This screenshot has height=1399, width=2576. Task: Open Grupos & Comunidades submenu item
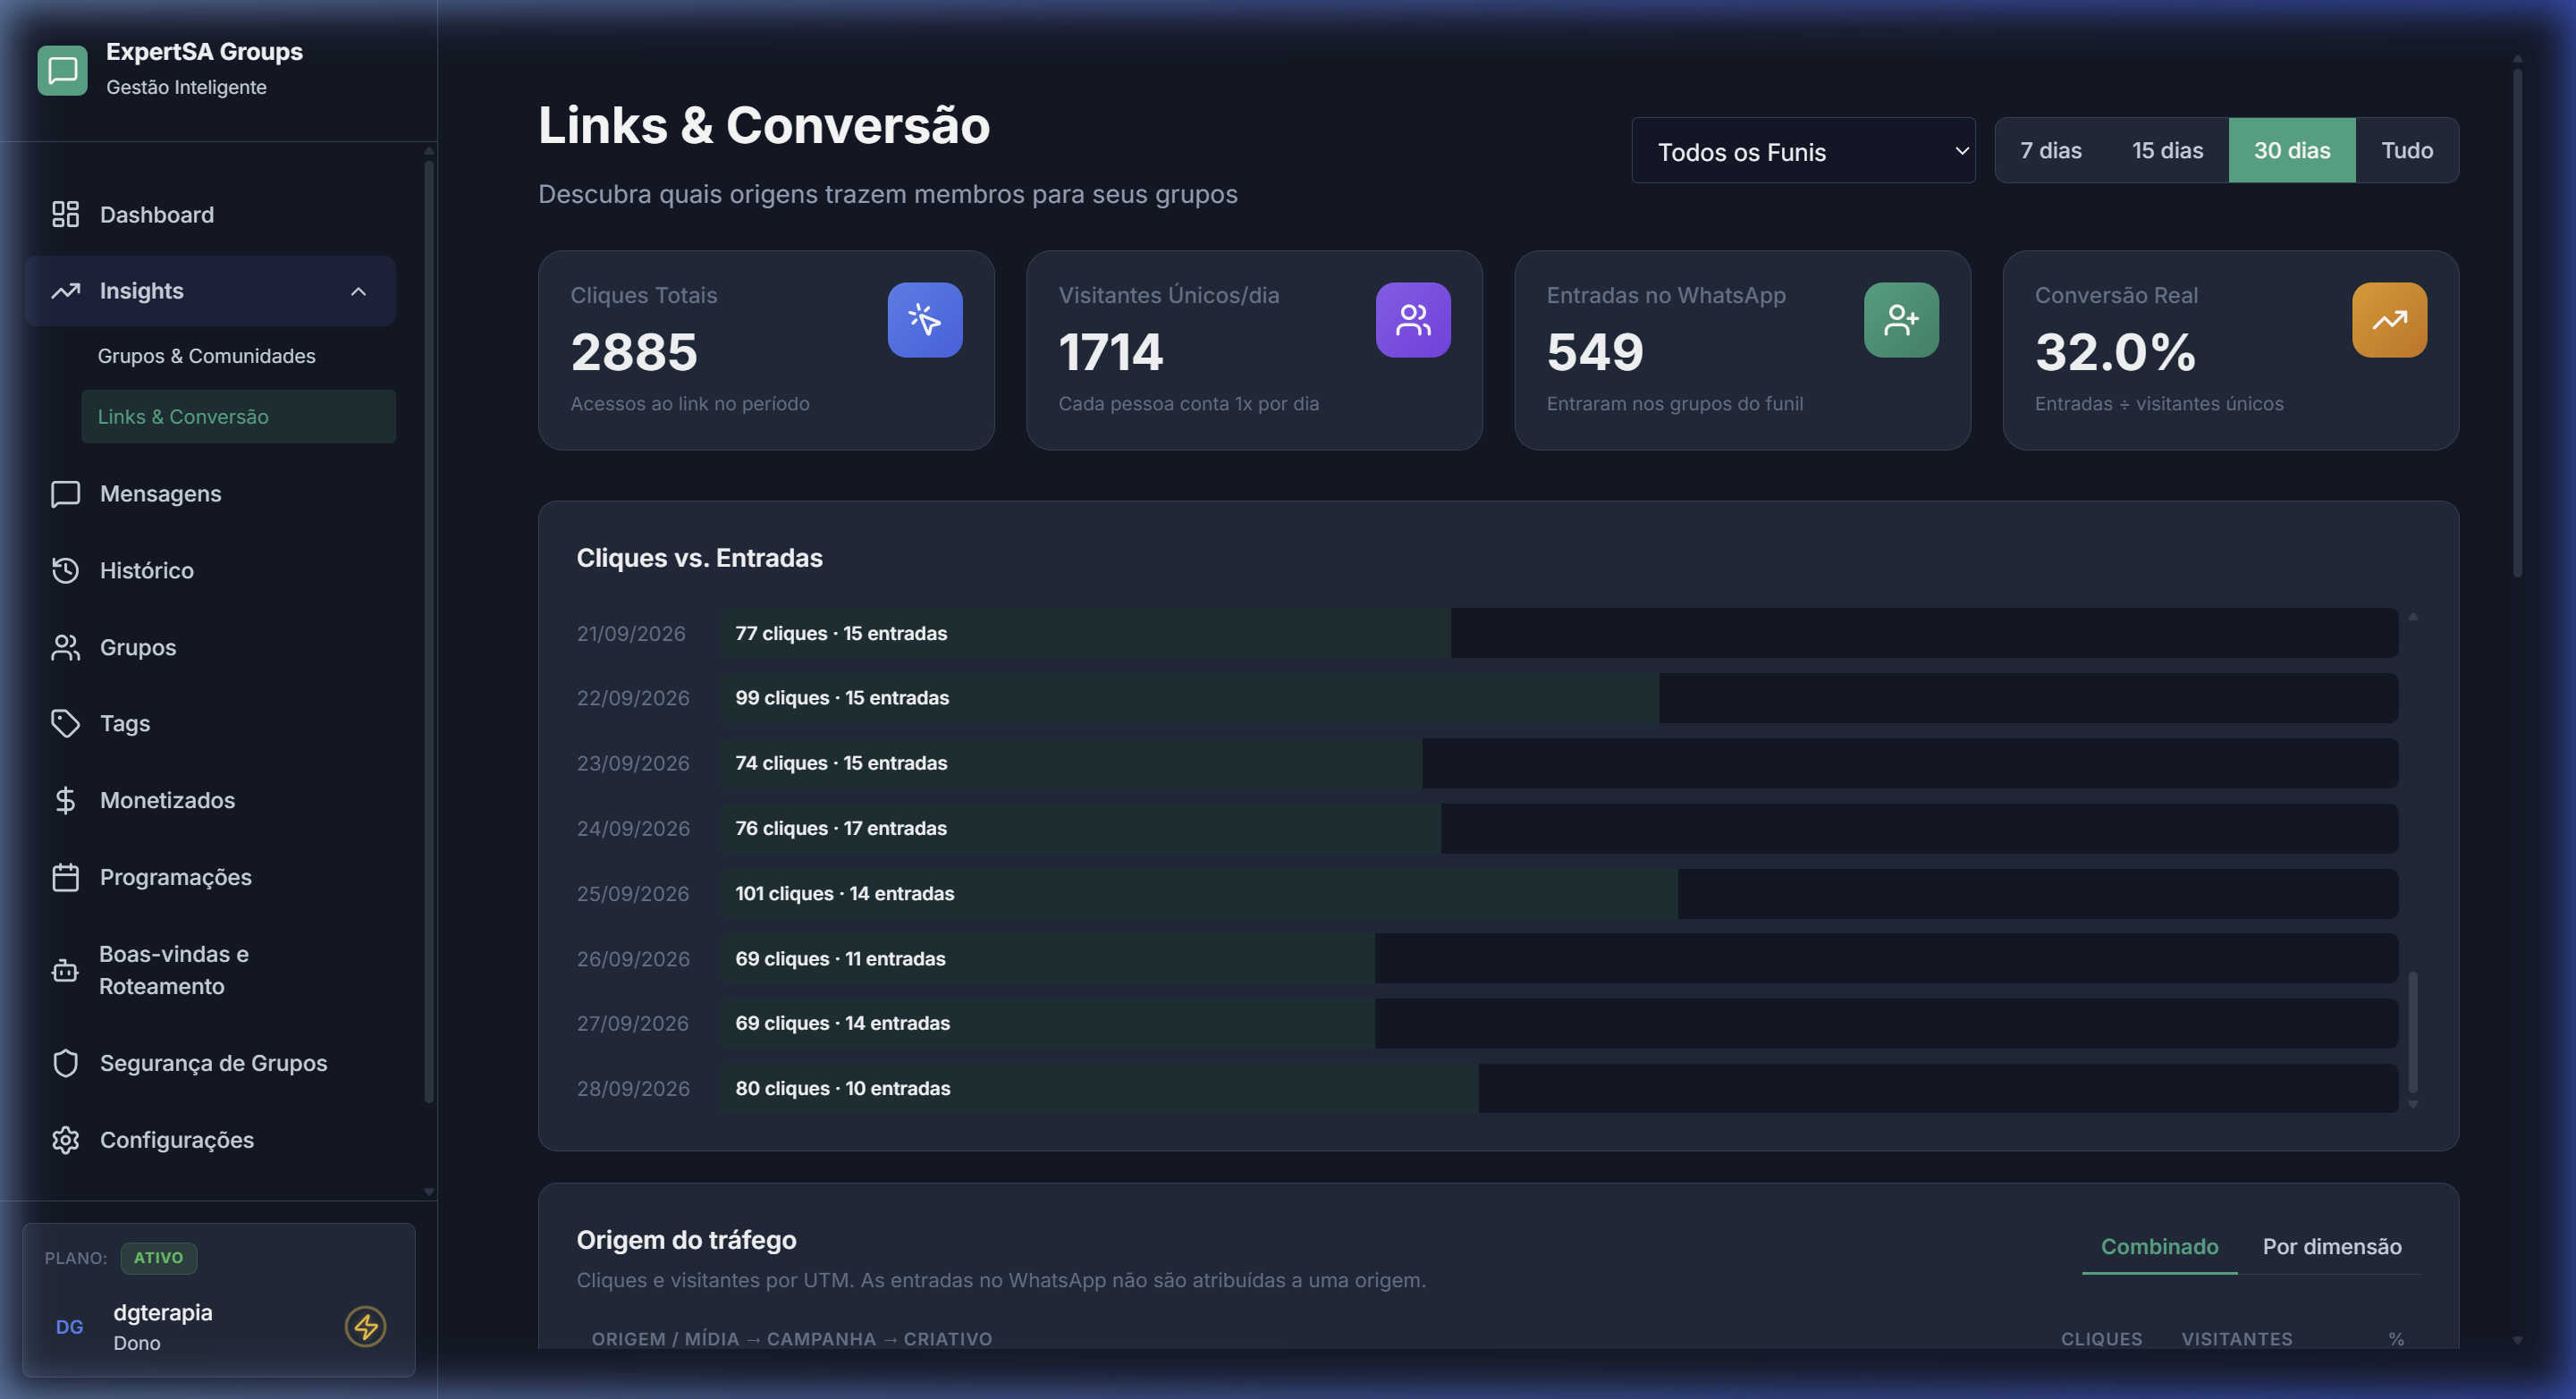click(x=238, y=356)
